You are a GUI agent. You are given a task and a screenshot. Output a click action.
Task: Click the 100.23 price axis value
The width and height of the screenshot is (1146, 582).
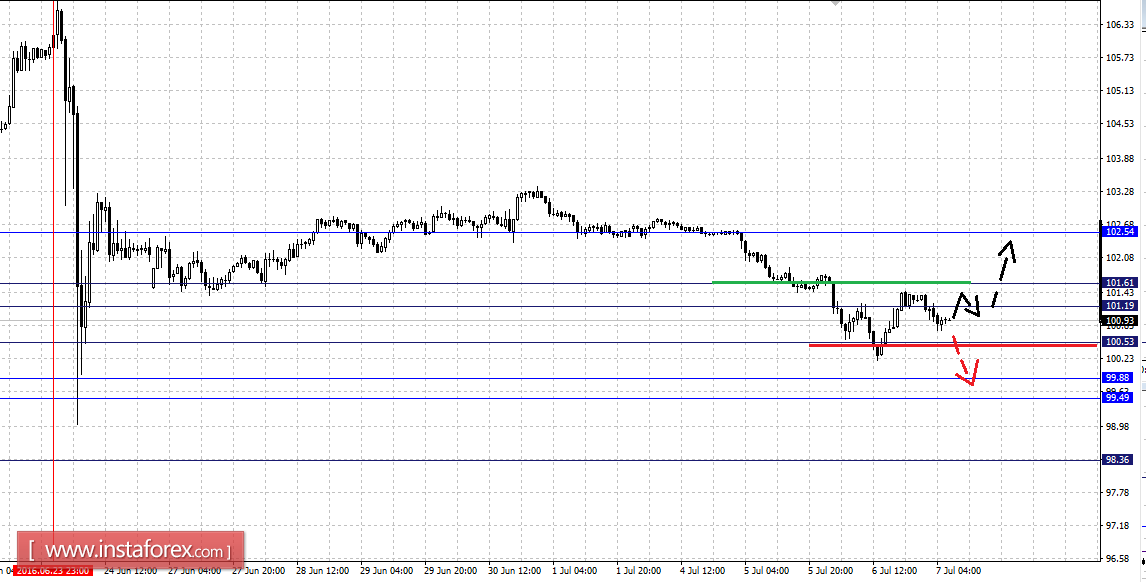coord(1120,358)
